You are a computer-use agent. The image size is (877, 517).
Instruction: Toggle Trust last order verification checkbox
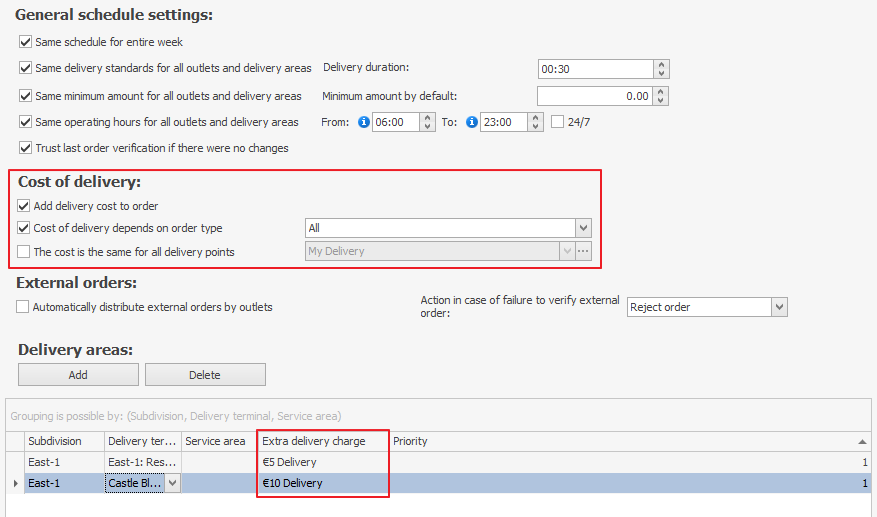coord(26,148)
